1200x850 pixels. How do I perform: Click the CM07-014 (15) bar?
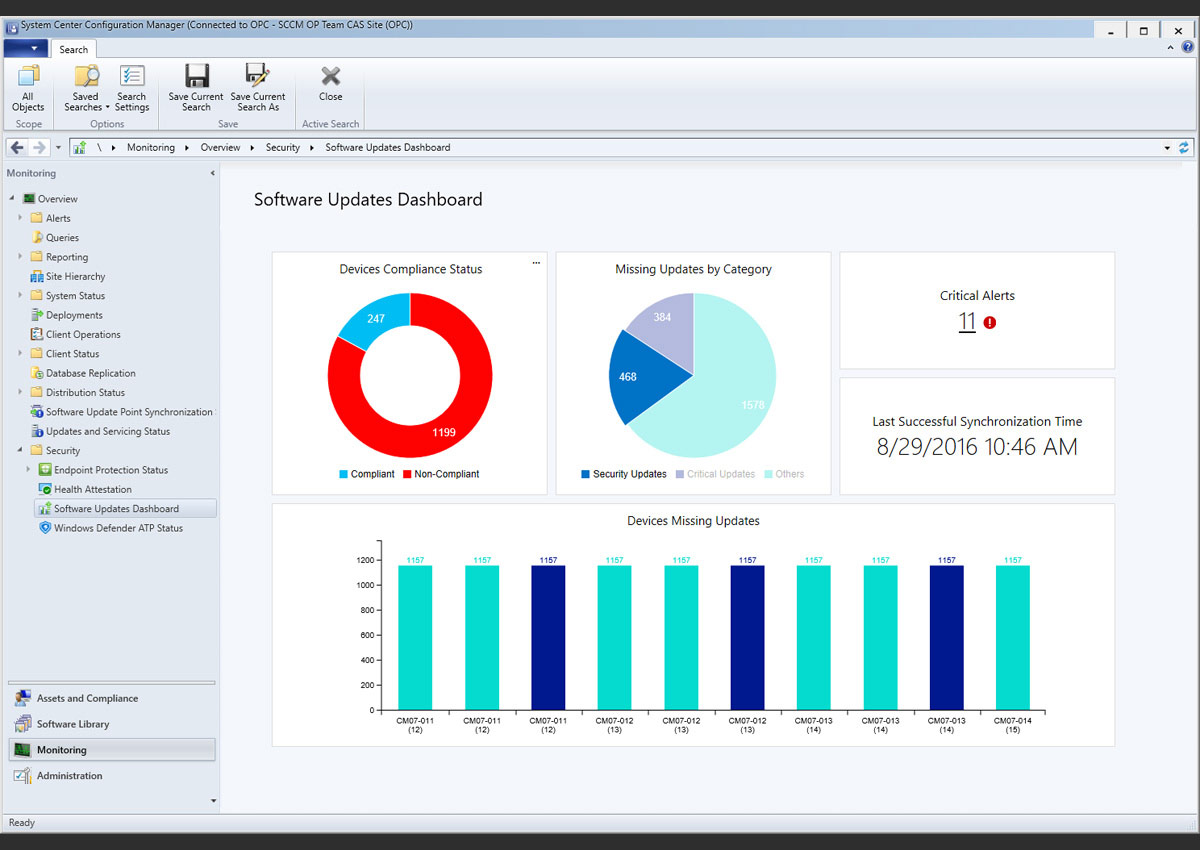(x=1012, y=638)
